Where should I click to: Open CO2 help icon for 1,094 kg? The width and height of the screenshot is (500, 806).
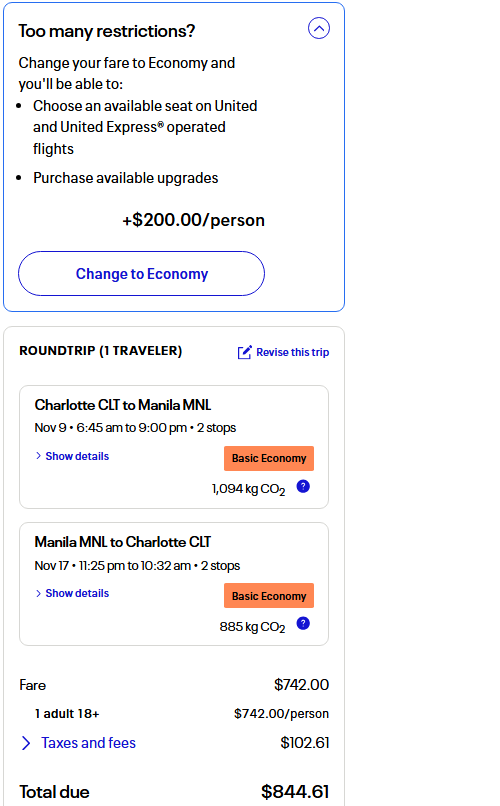pos(303,486)
